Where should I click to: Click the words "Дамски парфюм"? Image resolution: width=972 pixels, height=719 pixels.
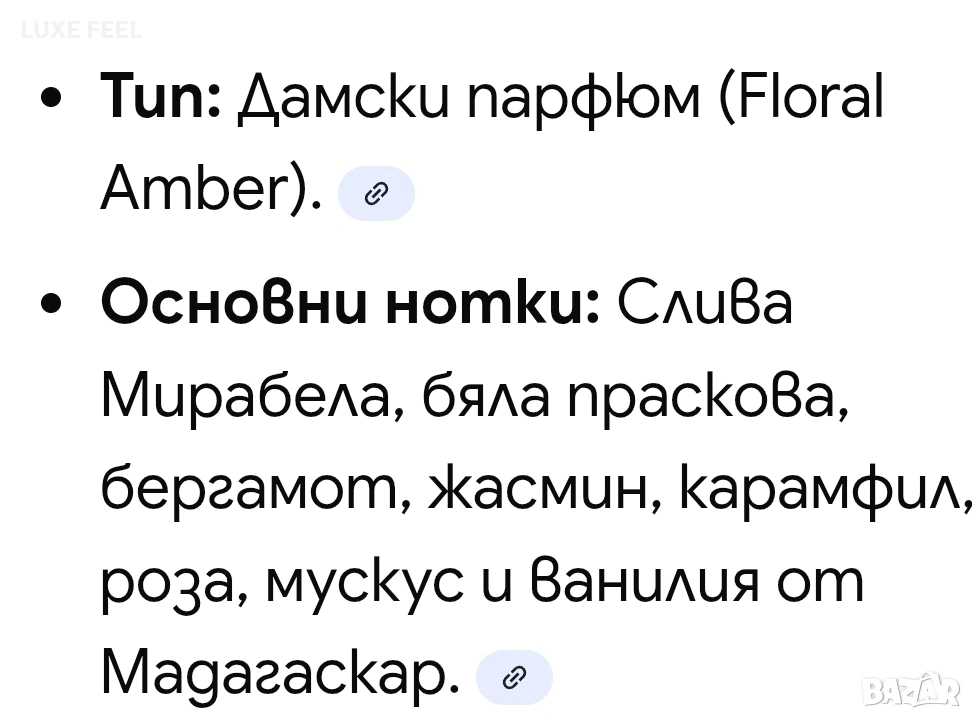(469, 101)
